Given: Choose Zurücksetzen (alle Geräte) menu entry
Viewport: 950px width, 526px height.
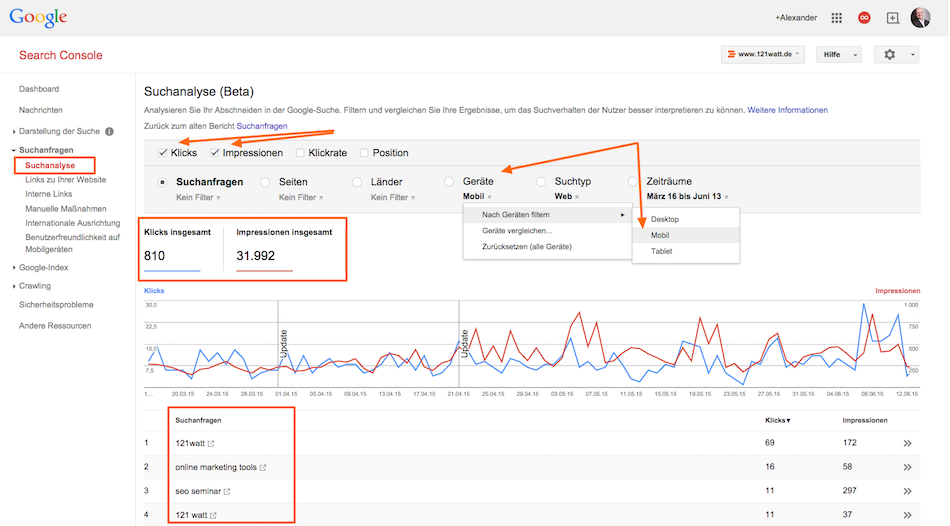Looking at the screenshot, I should [x=547, y=247].
